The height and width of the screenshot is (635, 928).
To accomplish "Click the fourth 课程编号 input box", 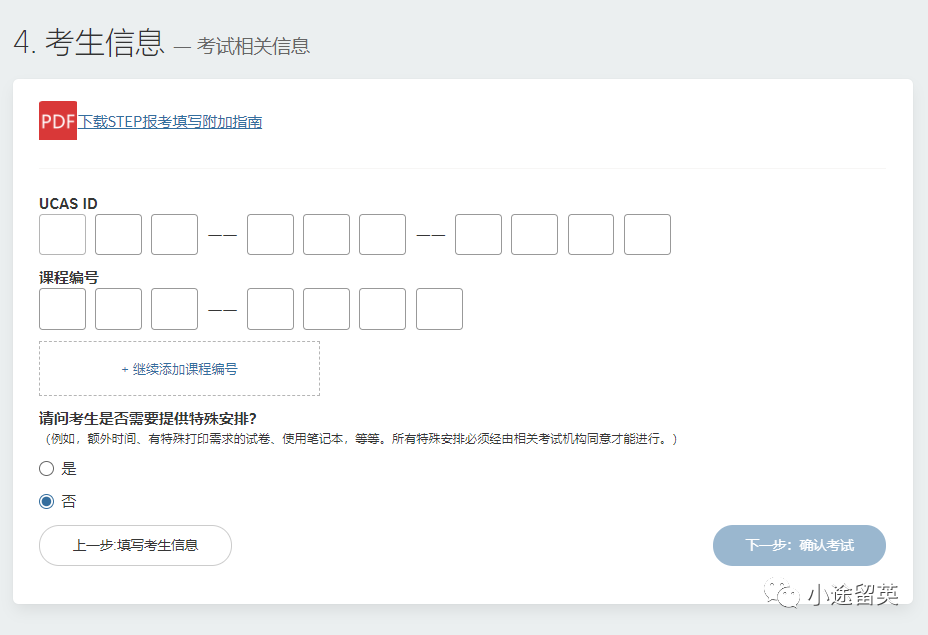I will 270,309.
